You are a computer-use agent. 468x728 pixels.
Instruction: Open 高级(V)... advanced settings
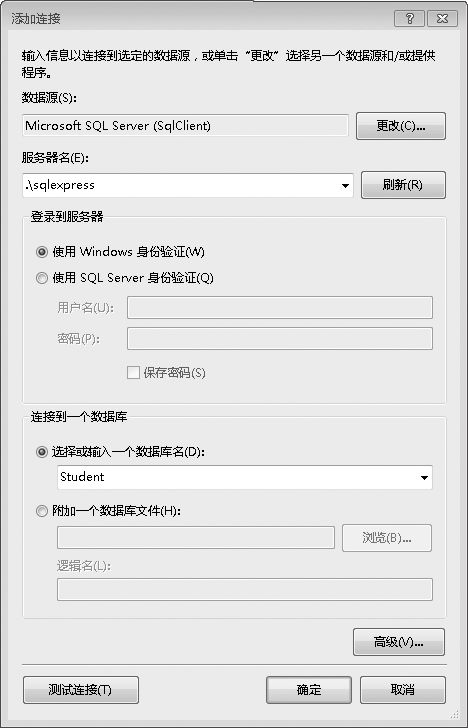399,642
